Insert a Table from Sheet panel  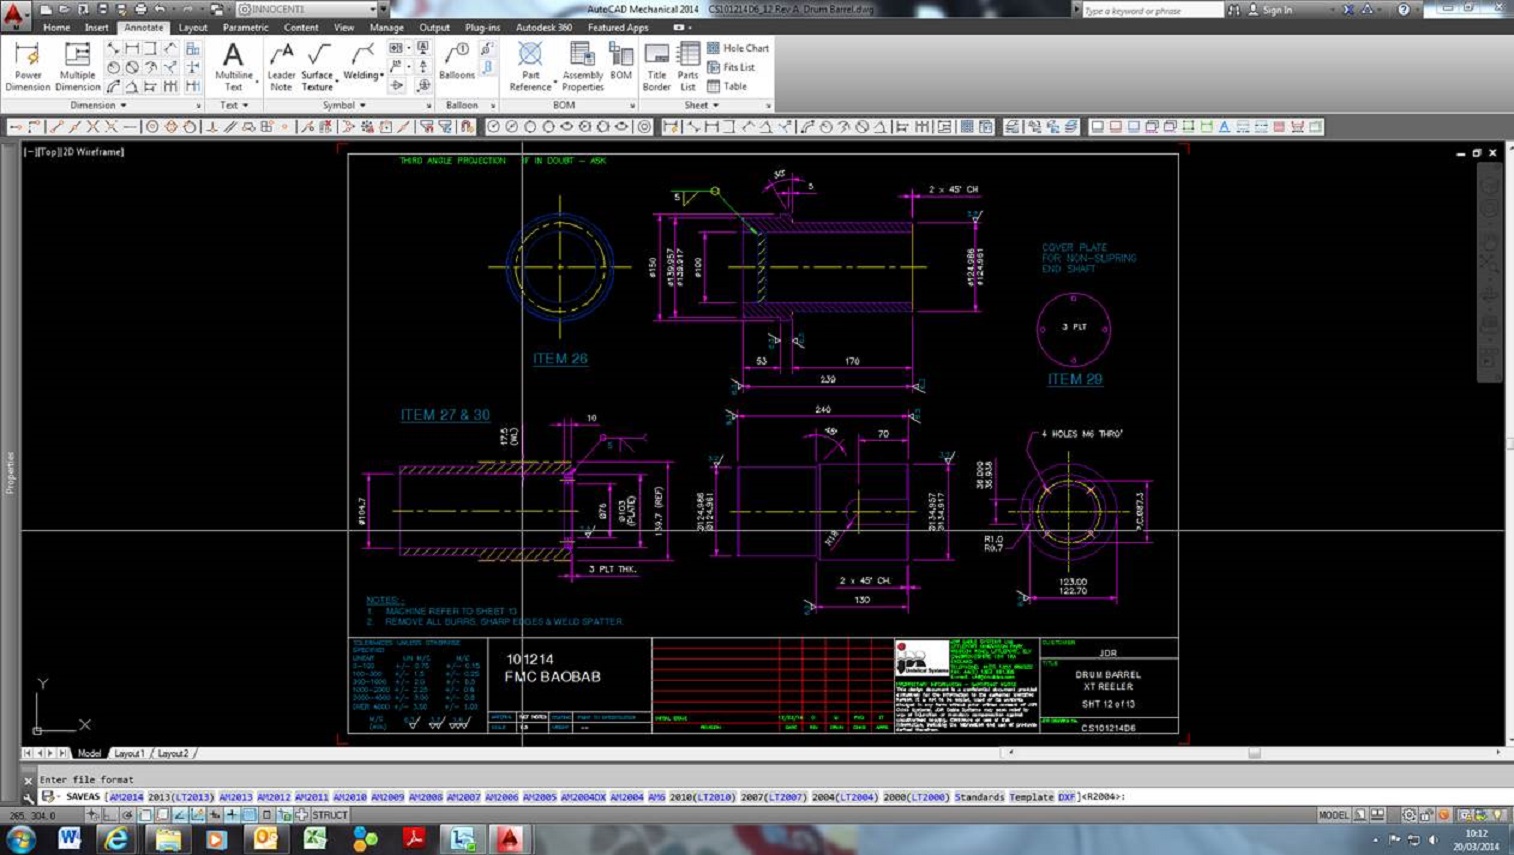(727, 86)
